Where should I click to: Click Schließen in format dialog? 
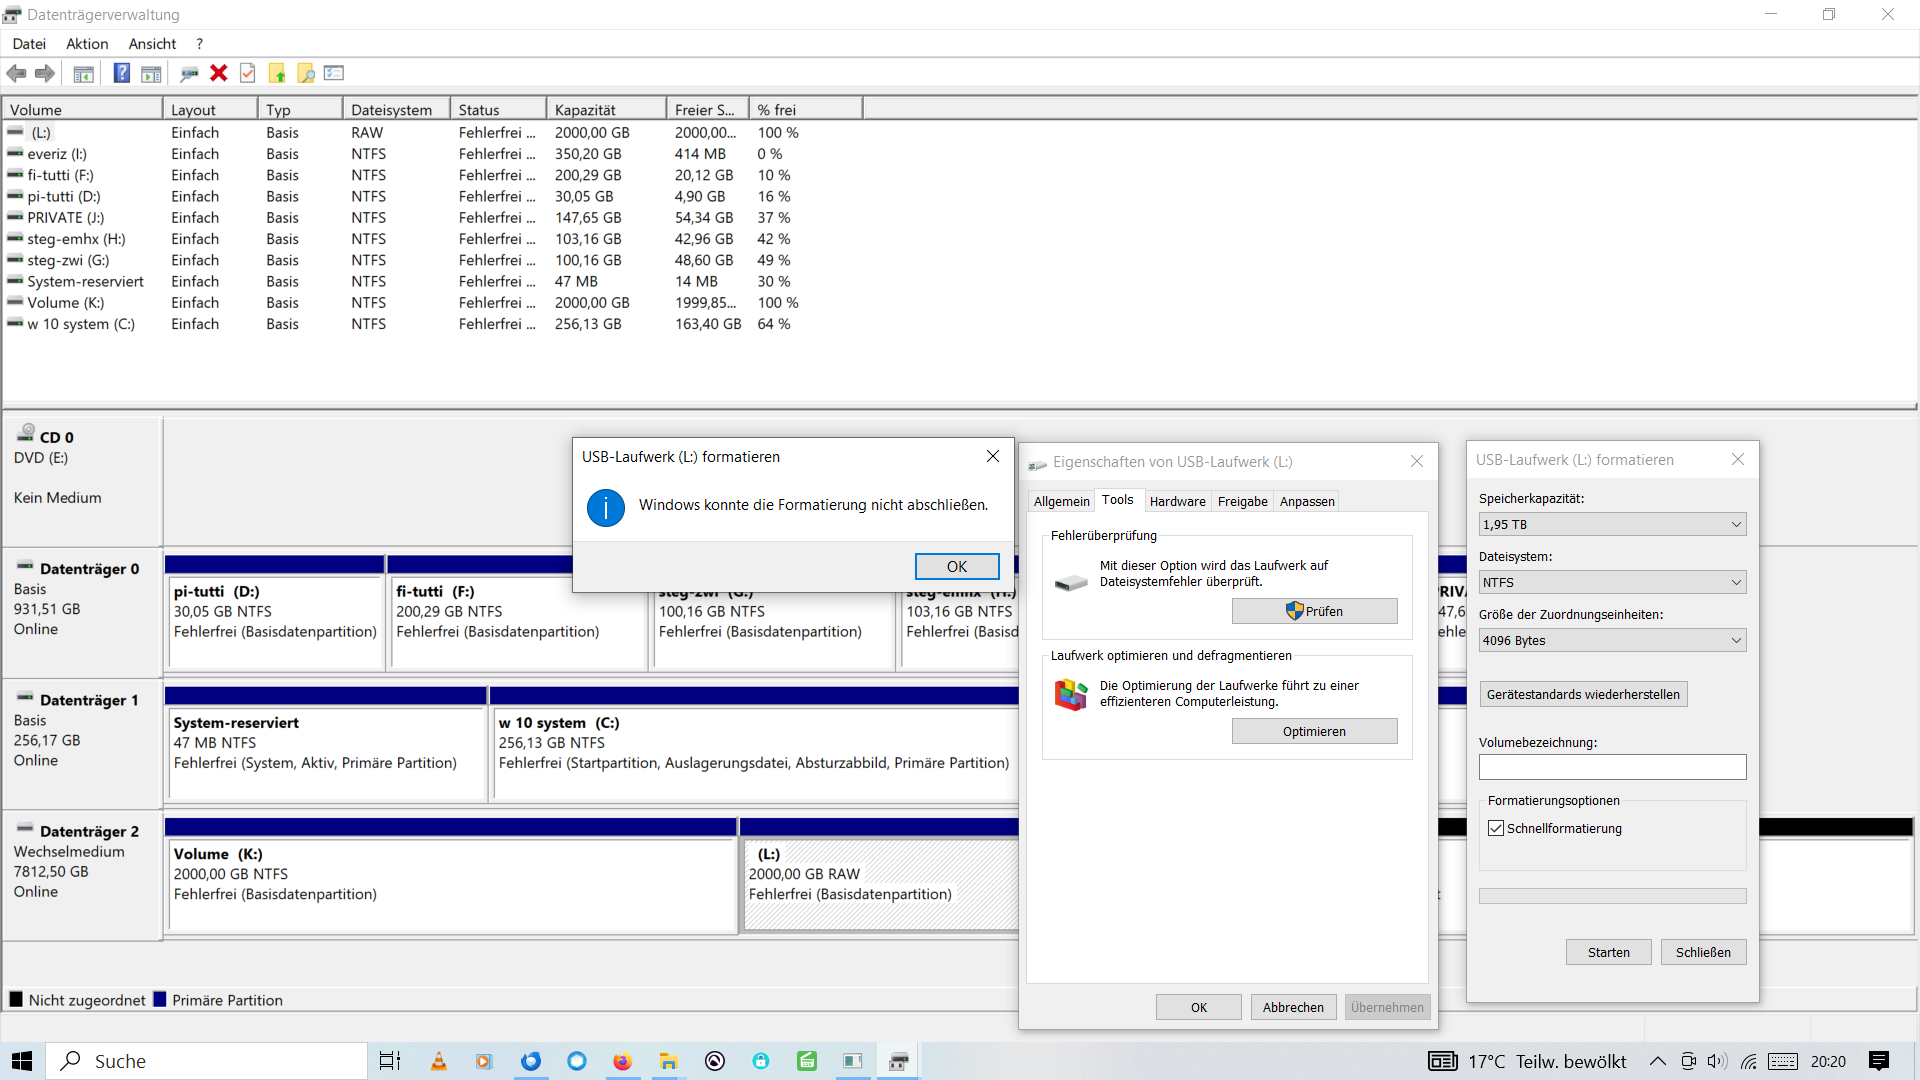pos(1703,952)
